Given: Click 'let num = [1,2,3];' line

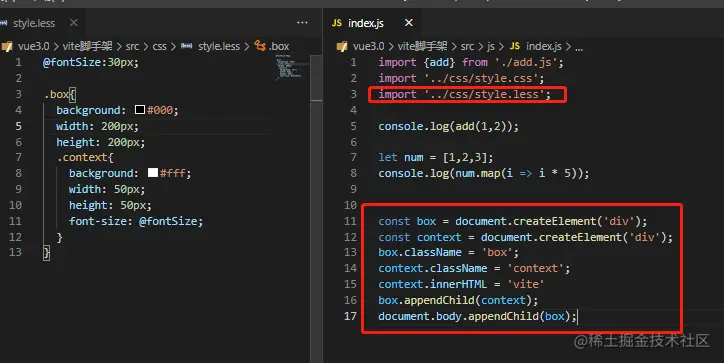Looking at the screenshot, I should 435,157.
